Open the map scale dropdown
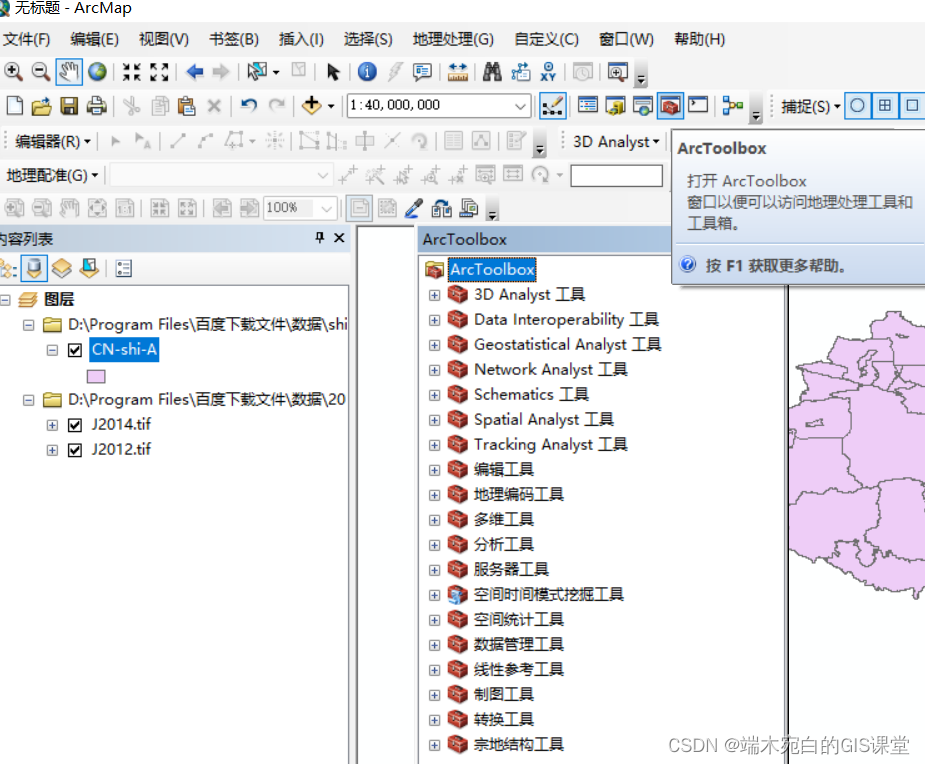The image size is (925, 764). coord(520,106)
